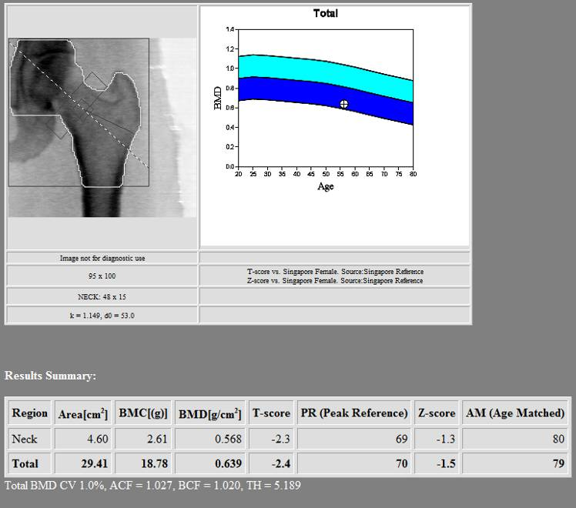
Task: Click the 'NECK: 48 x 15' cell
Action: [102, 297]
